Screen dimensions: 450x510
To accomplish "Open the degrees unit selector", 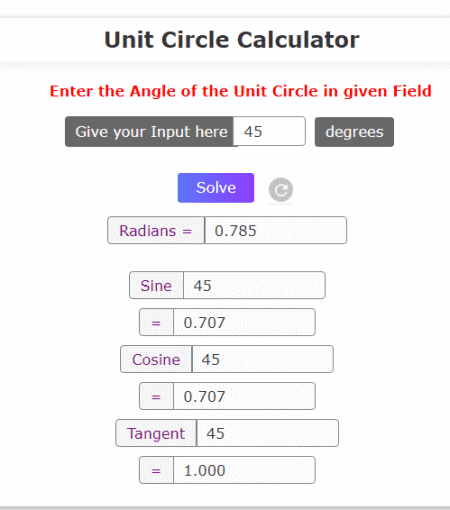I will click(x=354, y=132).
